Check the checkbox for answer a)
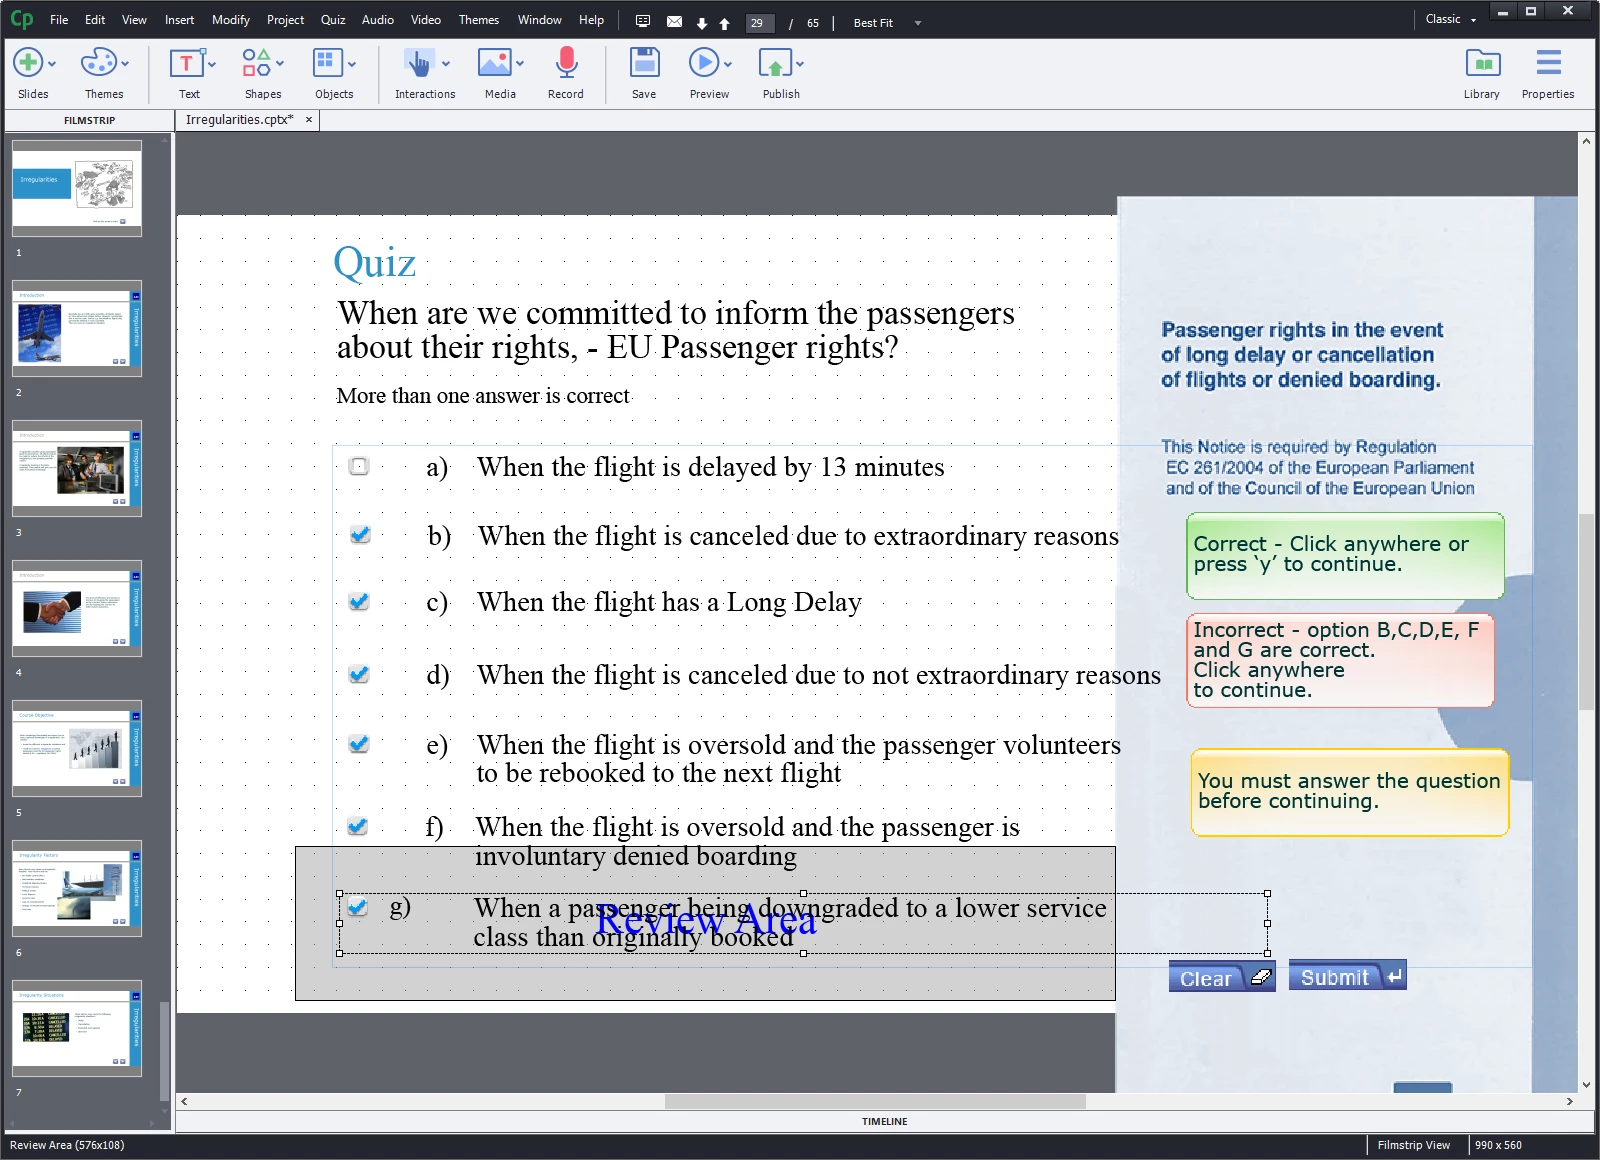This screenshot has height=1160, width=1600. (x=359, y=466)
